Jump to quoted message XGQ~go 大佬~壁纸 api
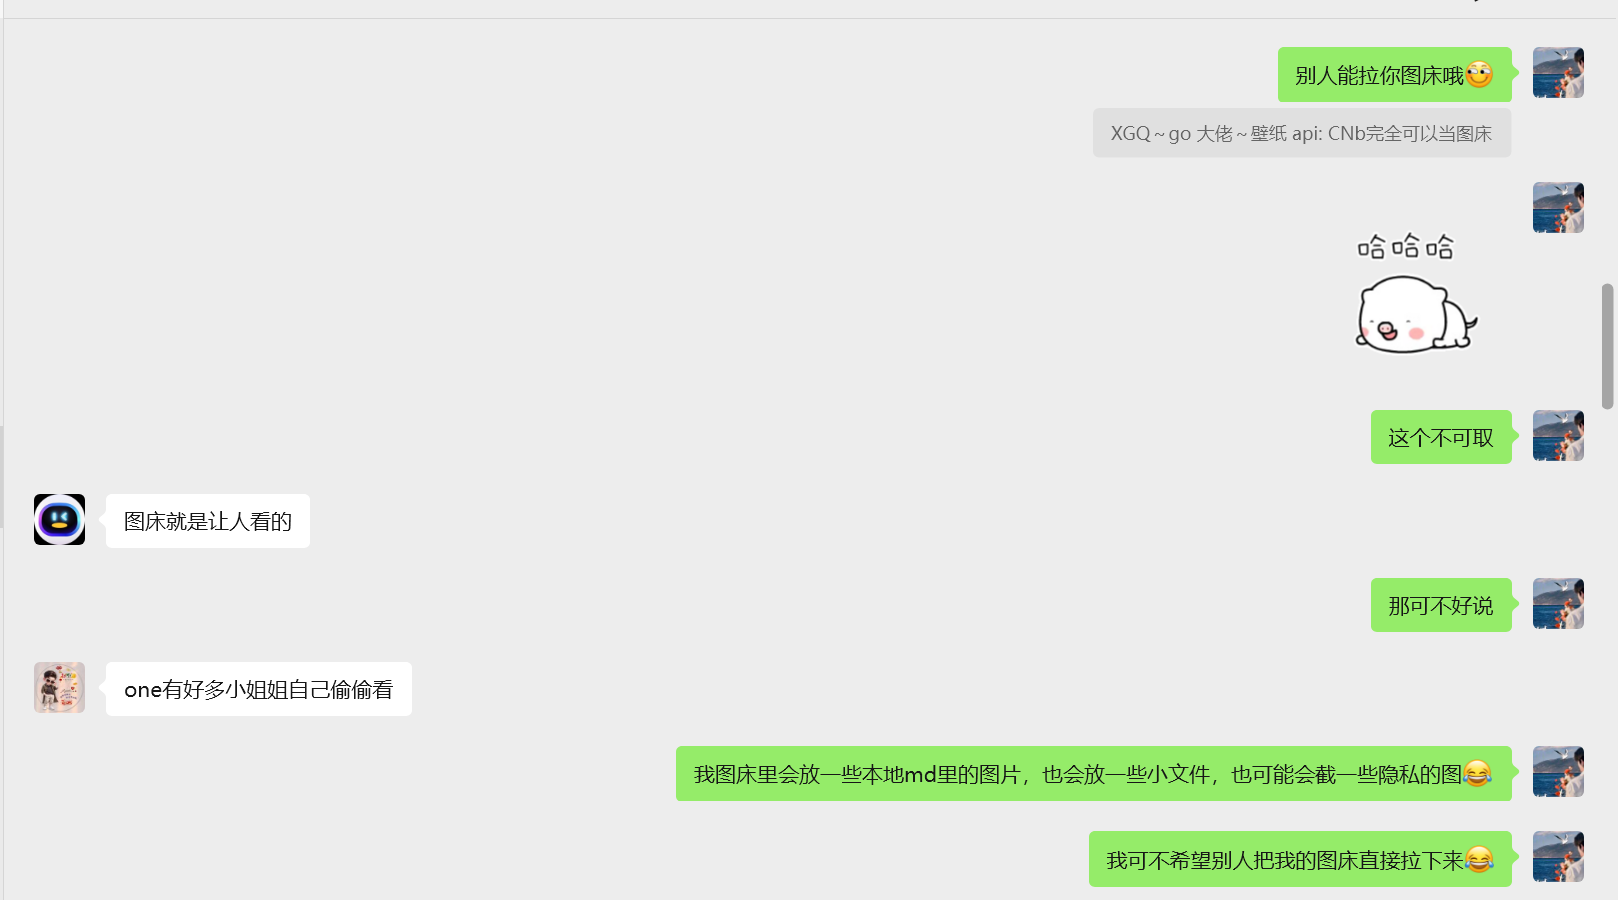1618x900 pixels. [x=1301, y=133]
